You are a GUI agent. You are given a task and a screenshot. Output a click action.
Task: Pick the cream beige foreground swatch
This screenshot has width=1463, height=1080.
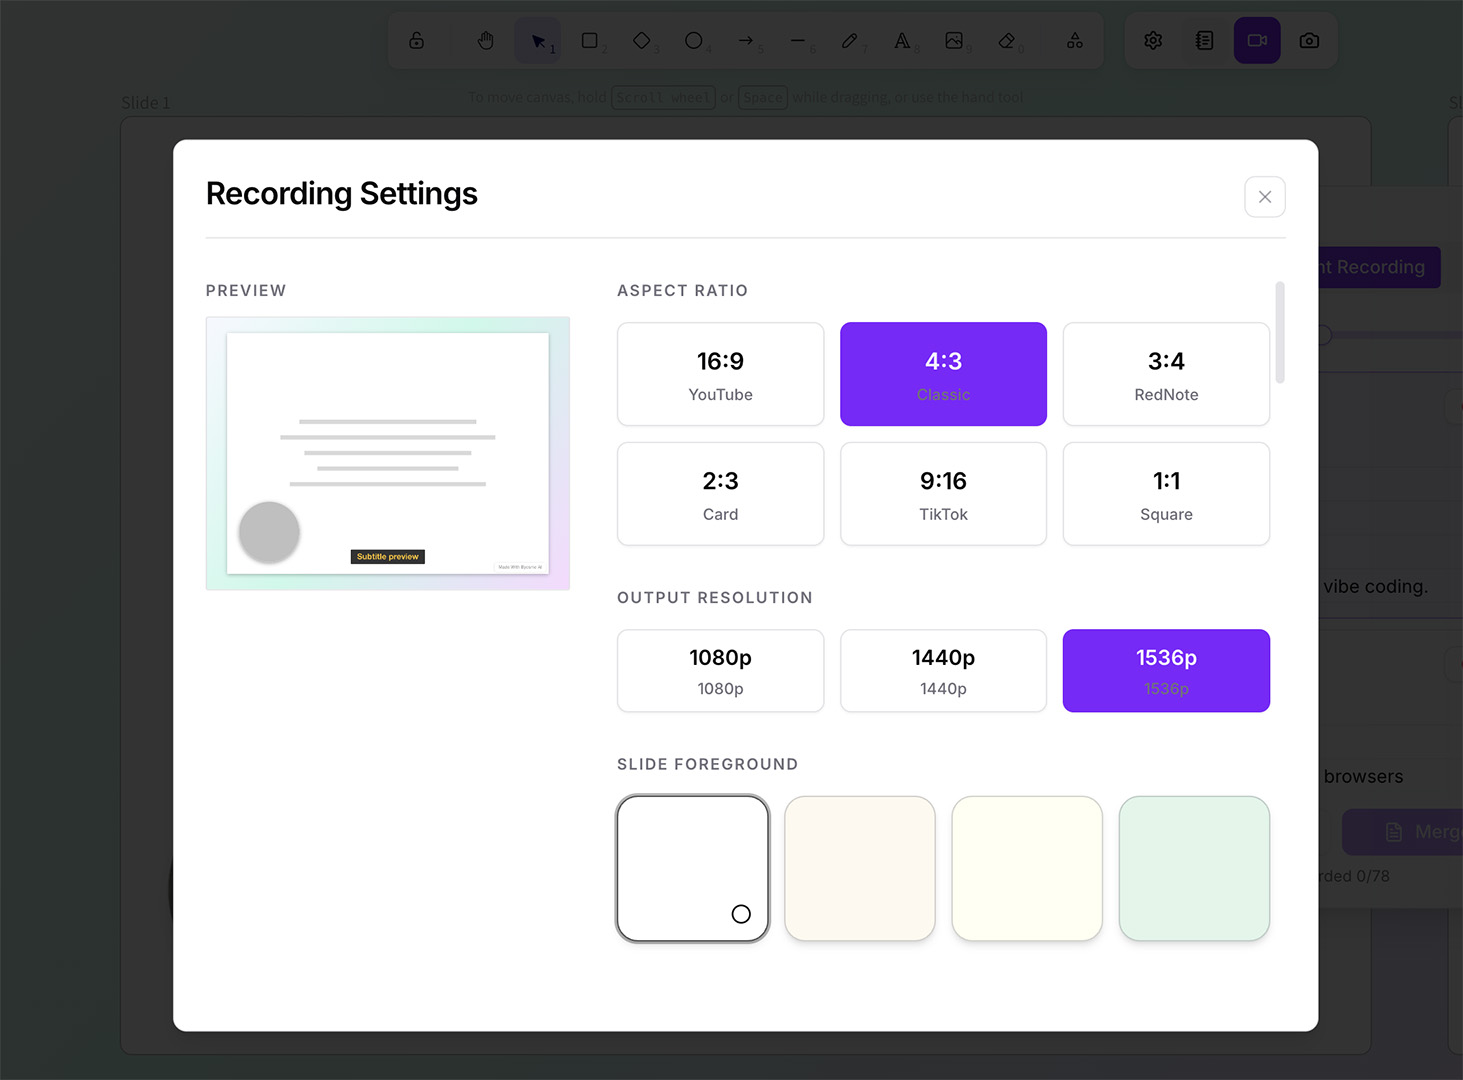(x=860, y=868)
